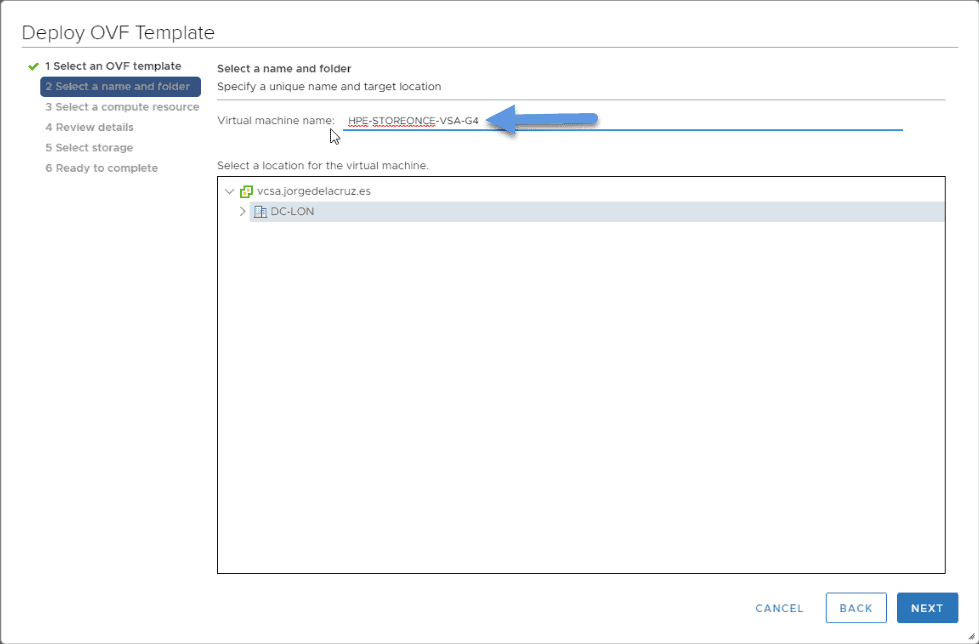The width and height of the screenshot is (979, 644).
Task: Click the NEXT button
Action: pos(927,608)
